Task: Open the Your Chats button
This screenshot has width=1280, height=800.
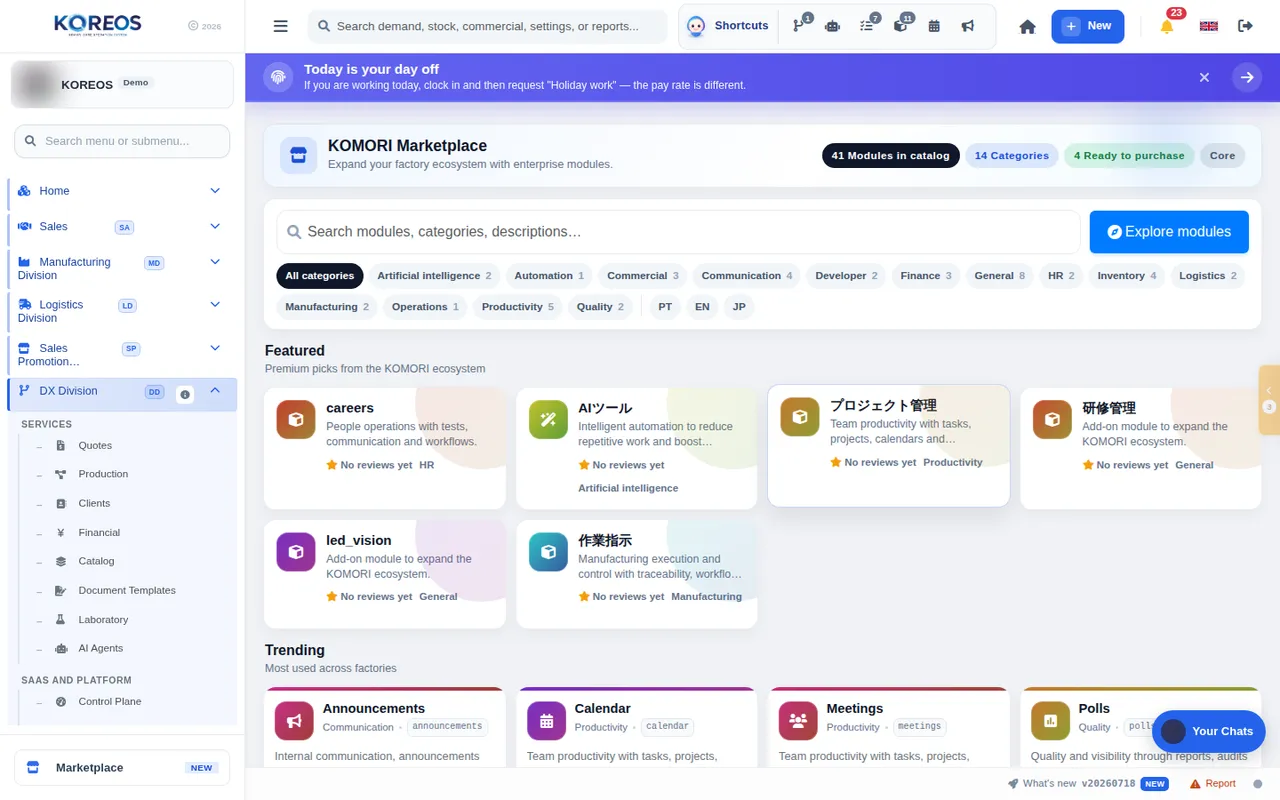Action: tap(1209, 732)
